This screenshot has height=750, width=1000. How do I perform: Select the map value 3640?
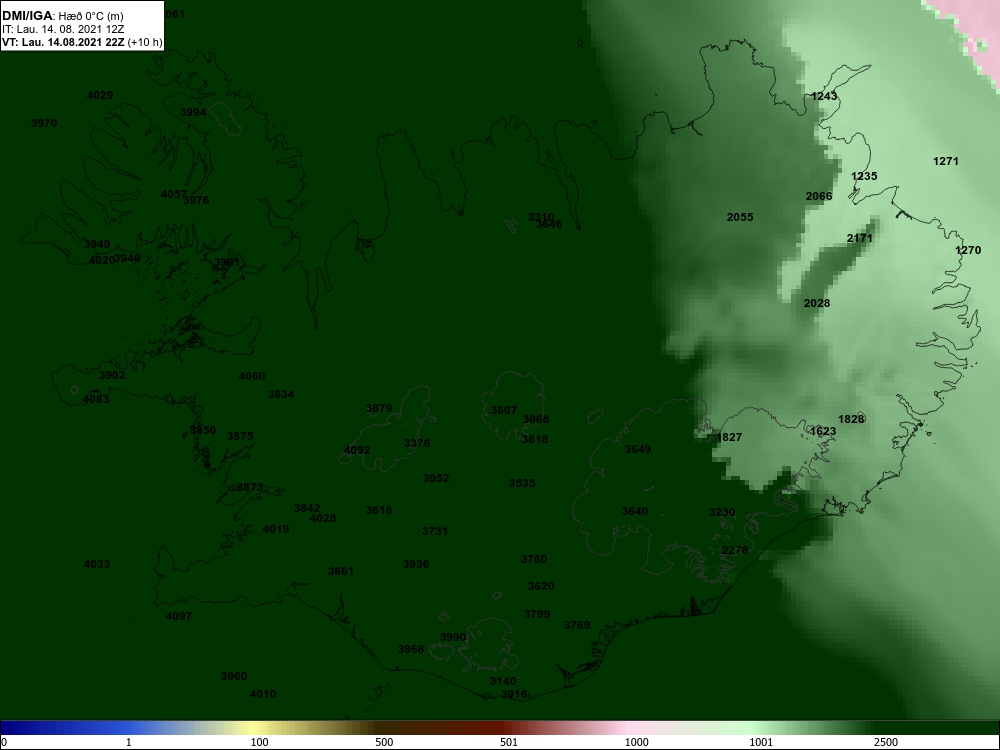coord(635,511)
